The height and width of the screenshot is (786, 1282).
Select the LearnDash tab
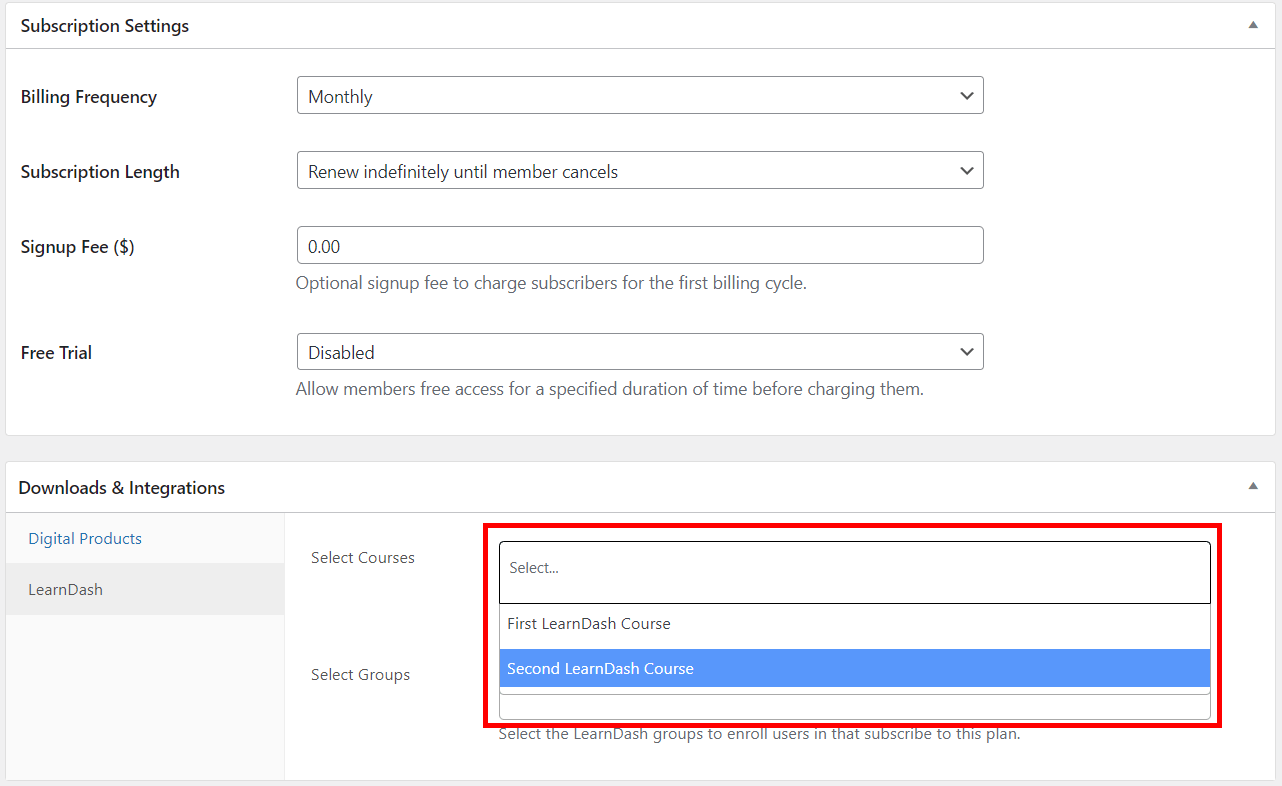(x=145, y=589)
